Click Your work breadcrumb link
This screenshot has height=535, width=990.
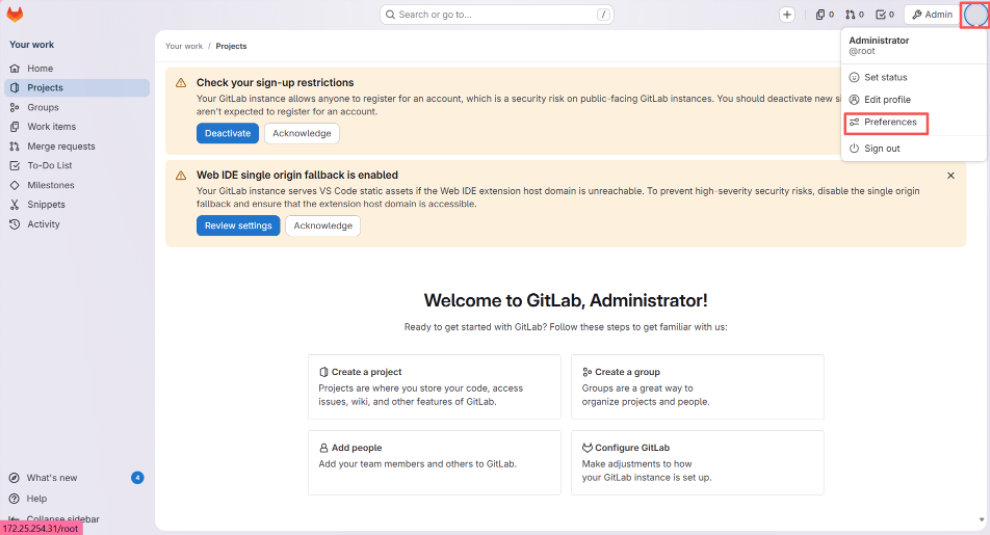coord(184,46)
